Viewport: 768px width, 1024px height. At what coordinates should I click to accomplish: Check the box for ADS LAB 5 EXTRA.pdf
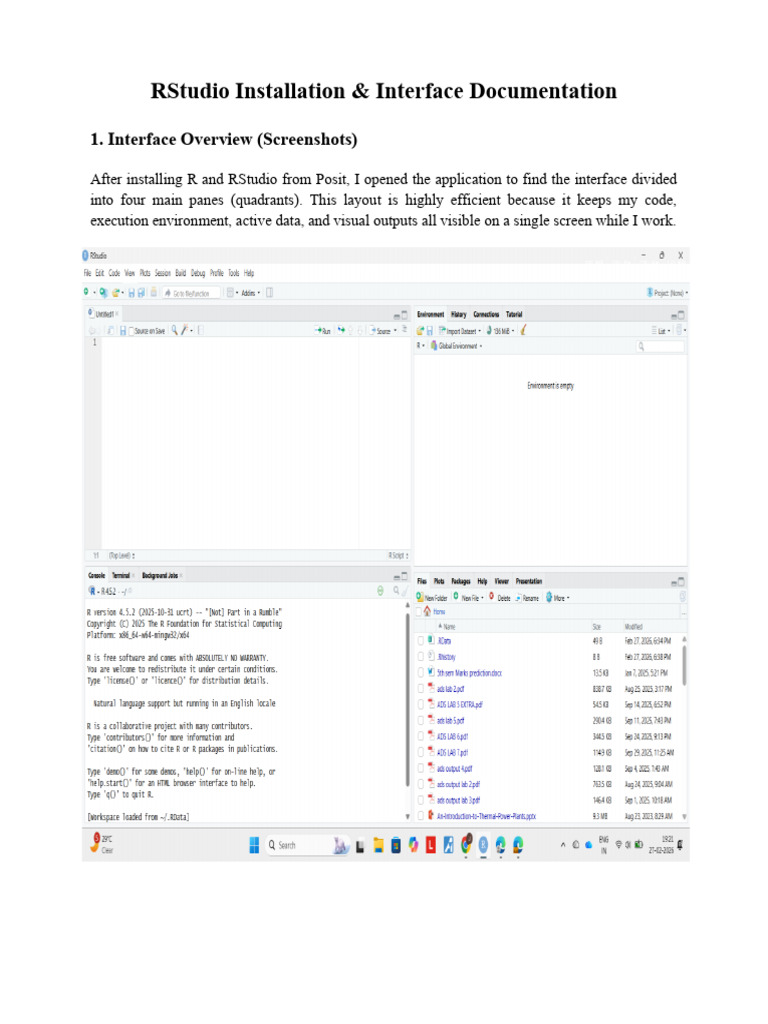(421, 704)
